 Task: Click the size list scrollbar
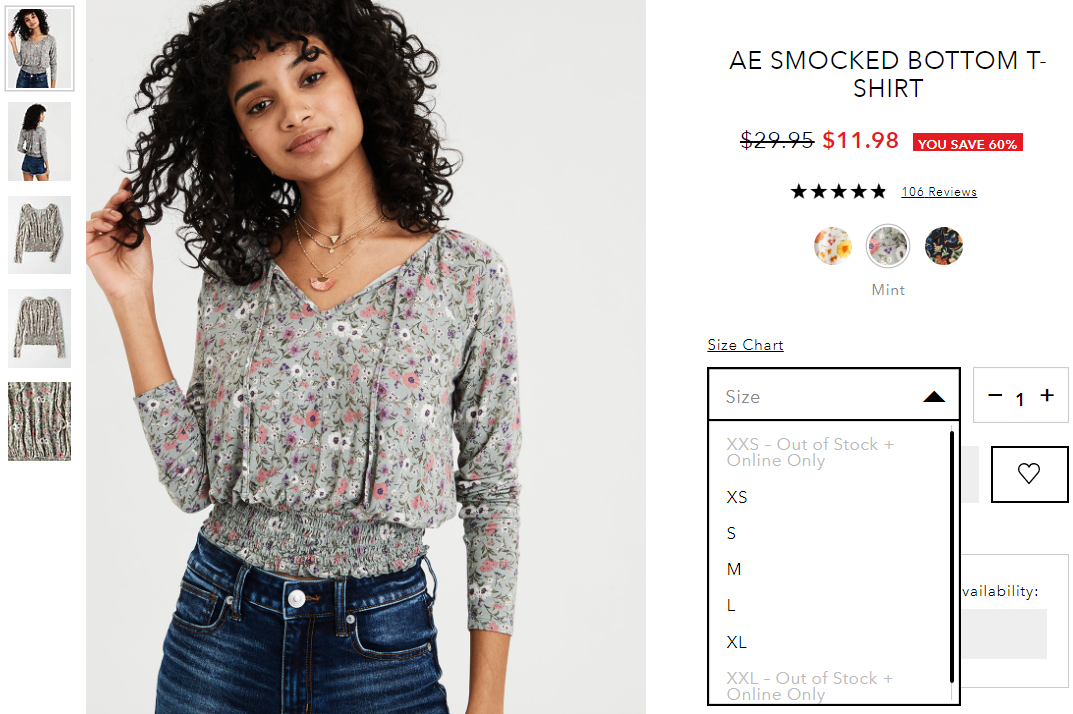pyautogui.click(x=952, y=556)
